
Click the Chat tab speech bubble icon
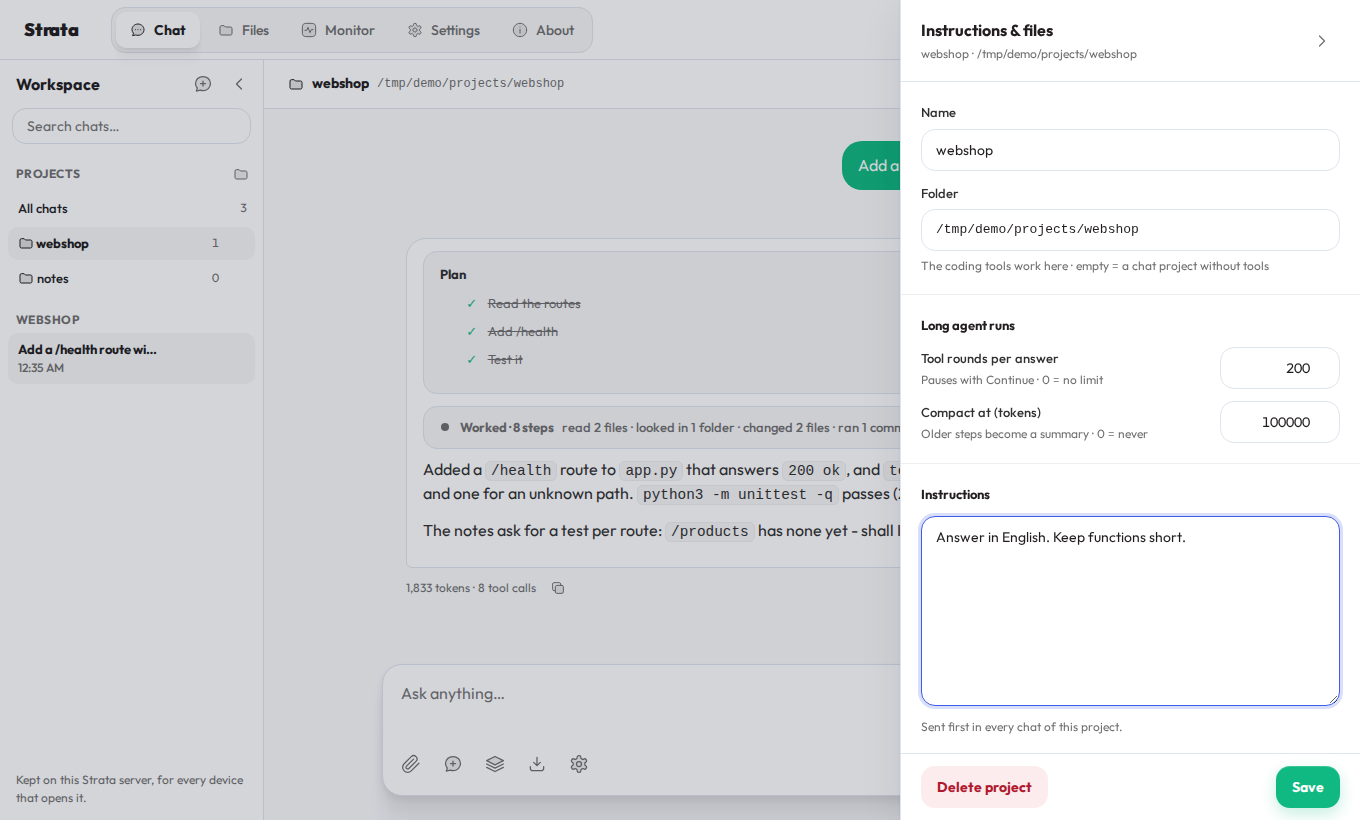pos(138,30)
